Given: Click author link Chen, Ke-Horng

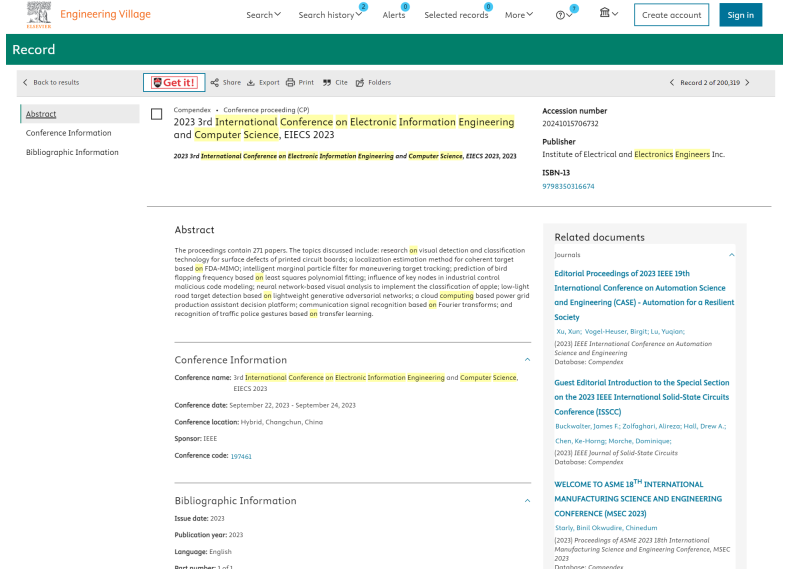Looking at the screenshot, I should coord(581,441).
